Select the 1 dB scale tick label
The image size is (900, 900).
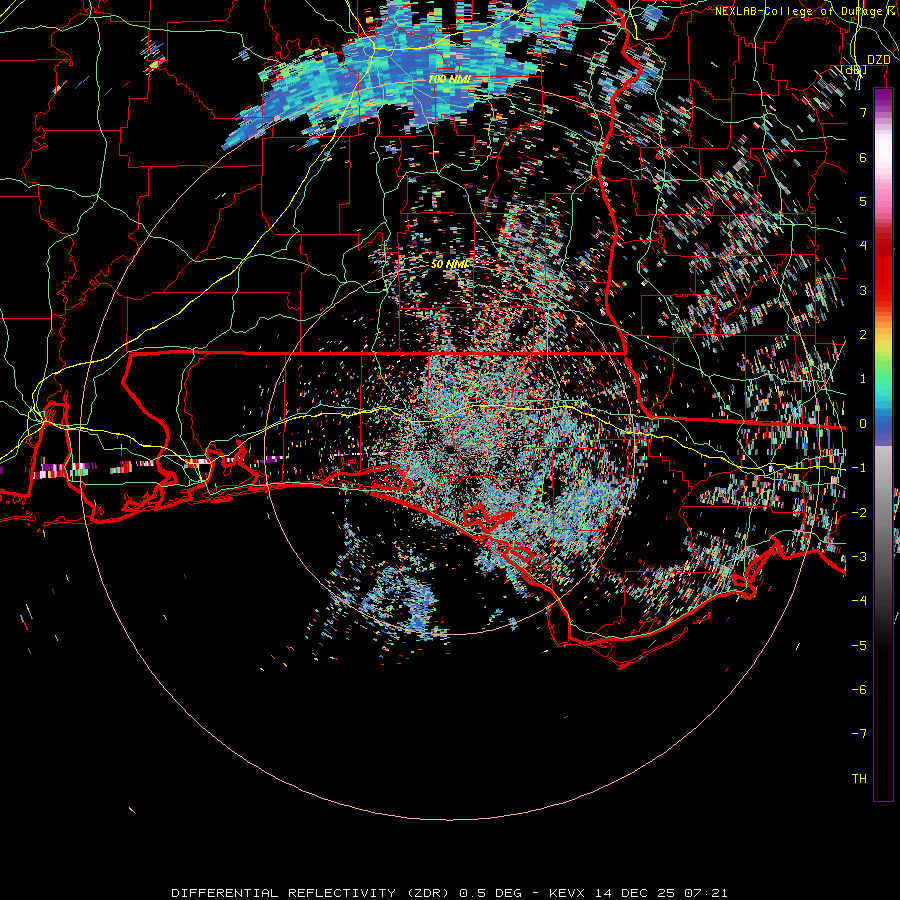point(863,379)
